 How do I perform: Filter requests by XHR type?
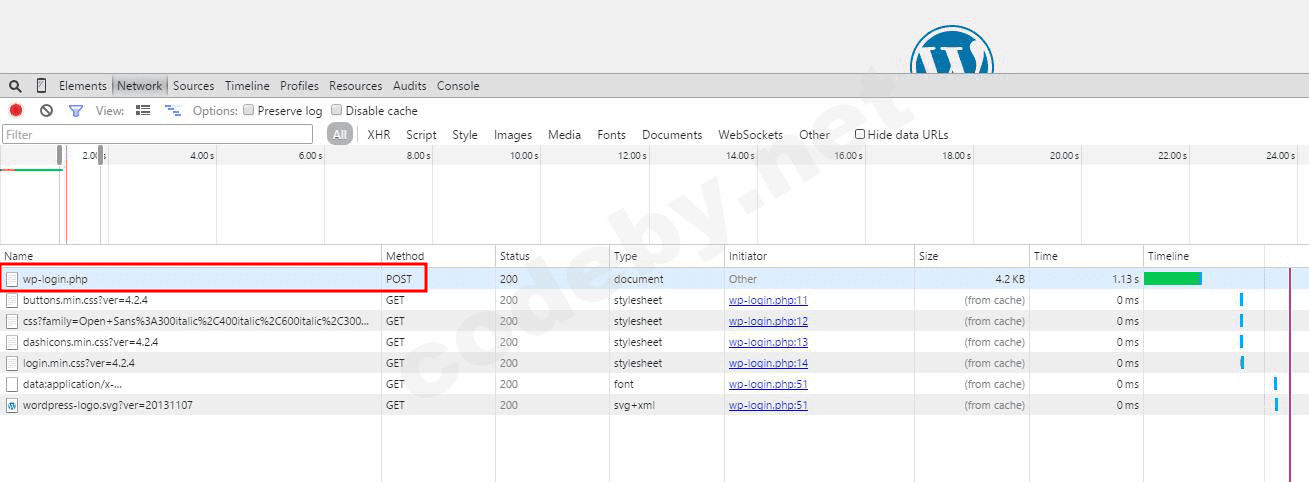(378, 135)
